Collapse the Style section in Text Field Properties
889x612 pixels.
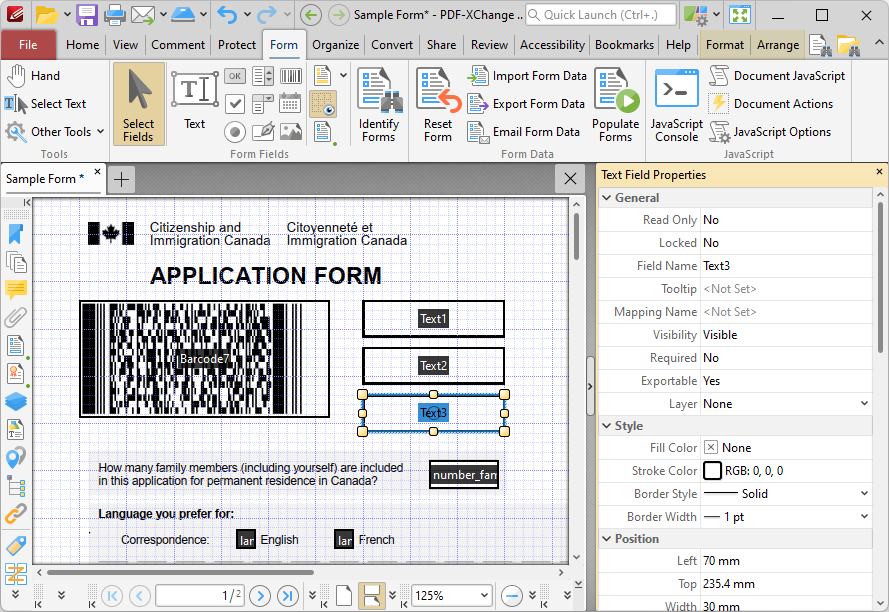click(606, 425)
